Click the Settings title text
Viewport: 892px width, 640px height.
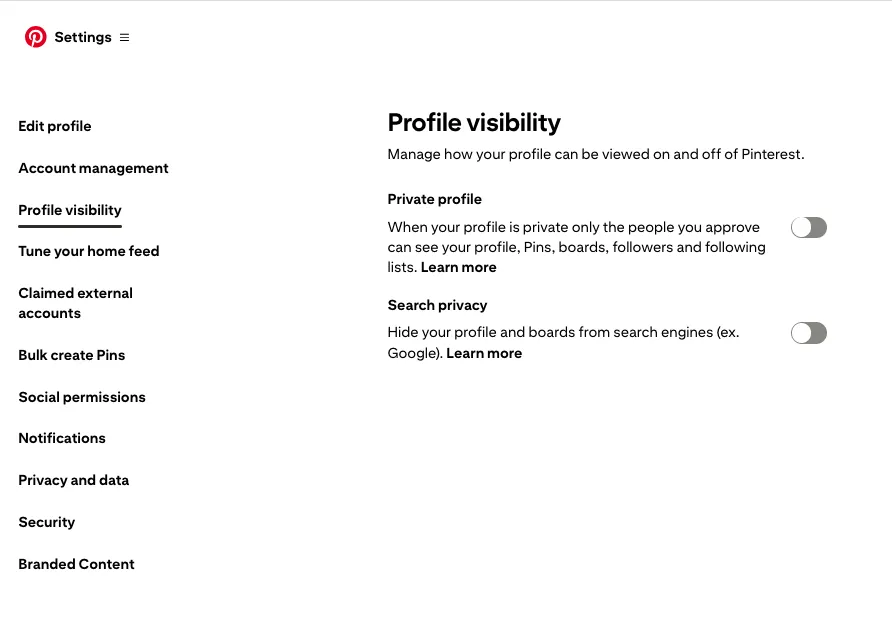[83, 37]
